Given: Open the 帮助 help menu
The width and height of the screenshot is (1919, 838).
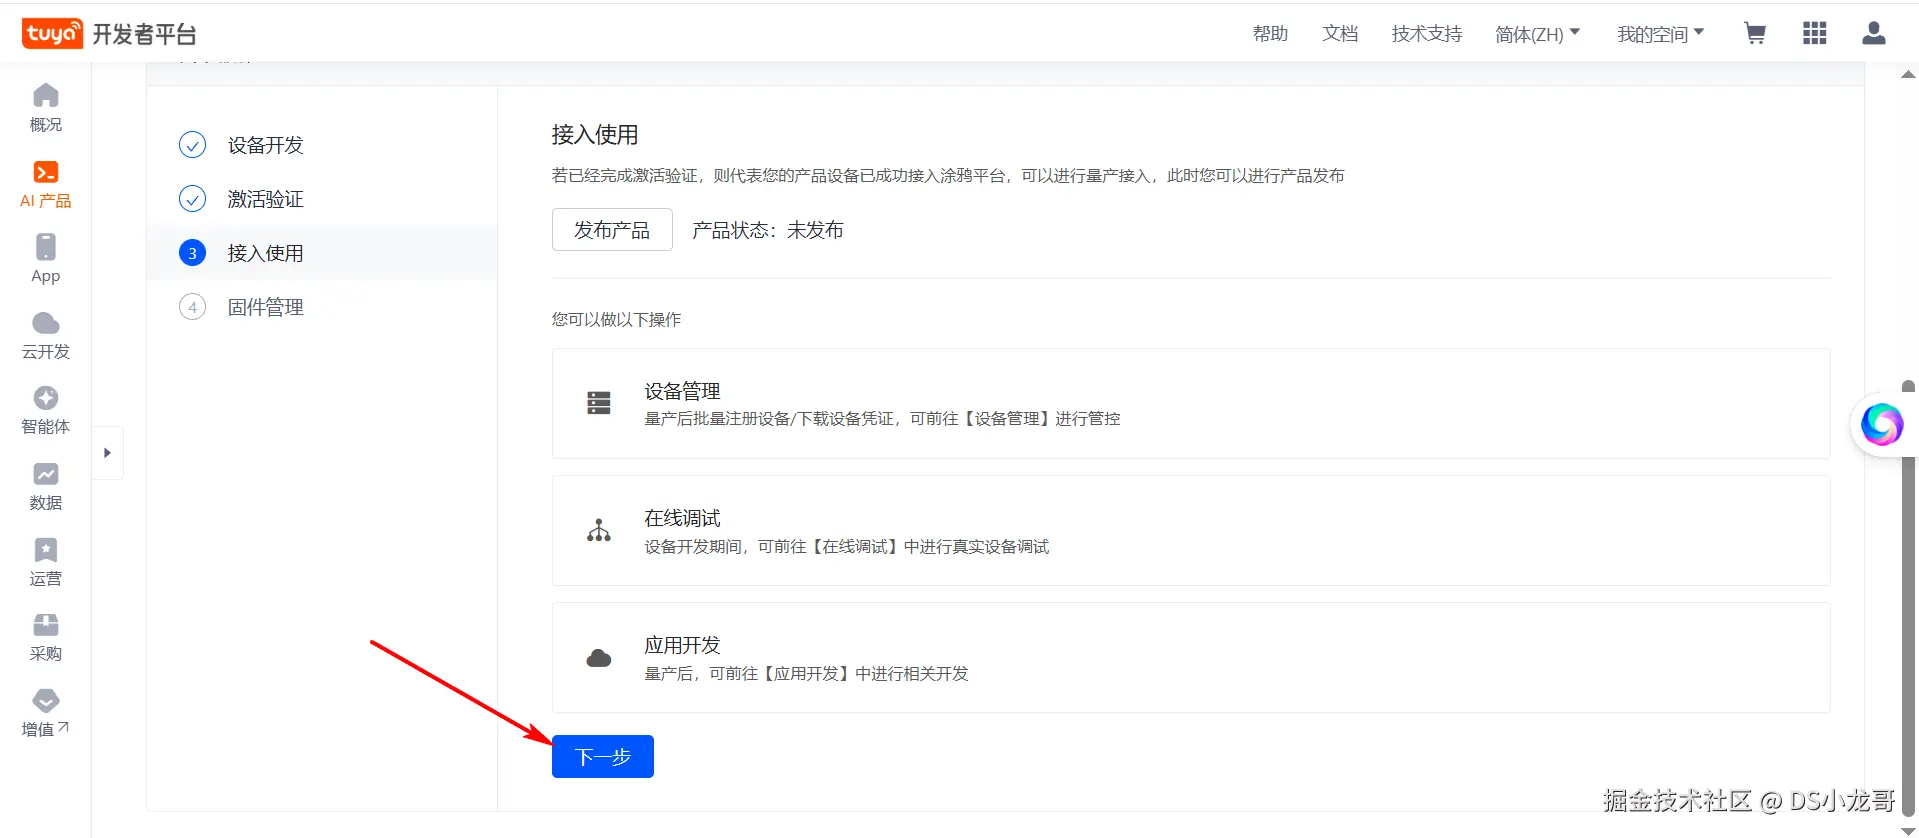Looking at the screenshot, I should [1271, 34].
